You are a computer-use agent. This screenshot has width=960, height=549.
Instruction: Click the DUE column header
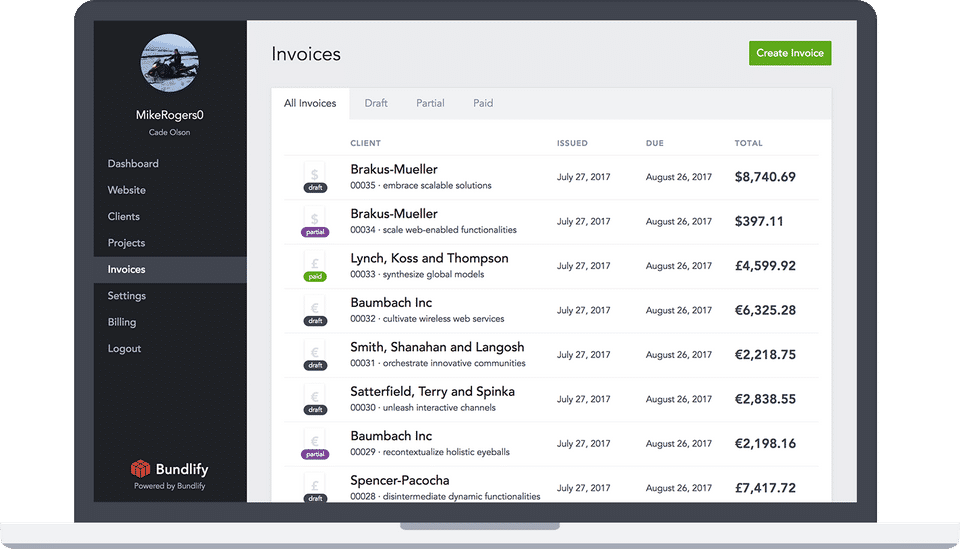point(654,143)
